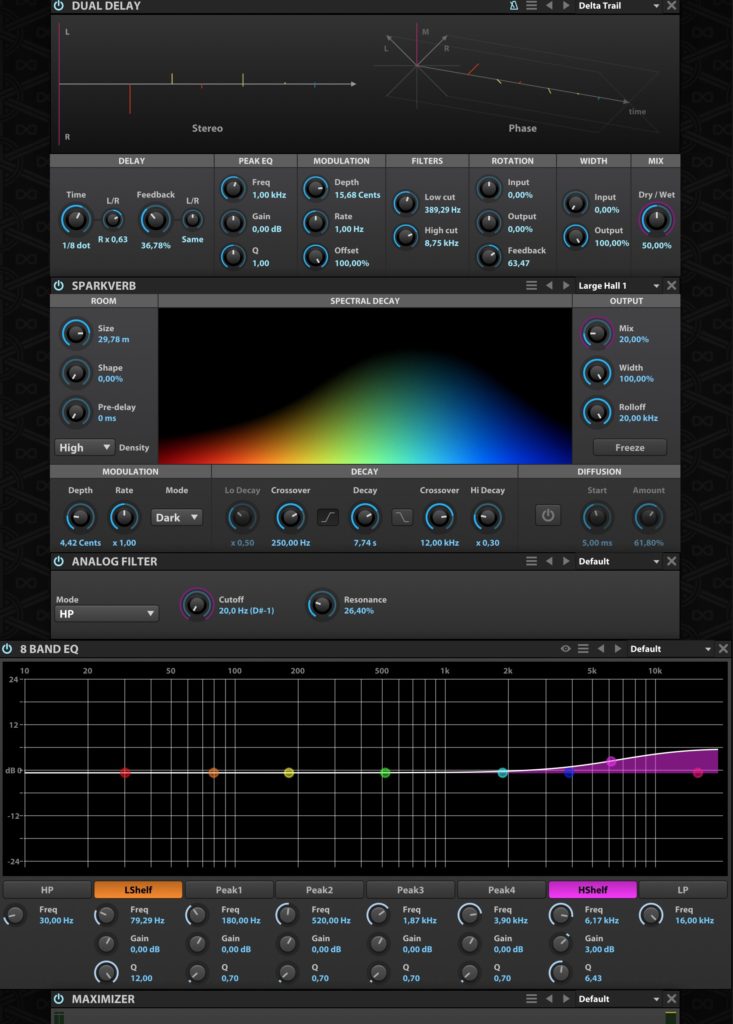Select next Sparkverb preset arrow
Viewport: 733px width, 1024px height.
click(x=566, y=285)
